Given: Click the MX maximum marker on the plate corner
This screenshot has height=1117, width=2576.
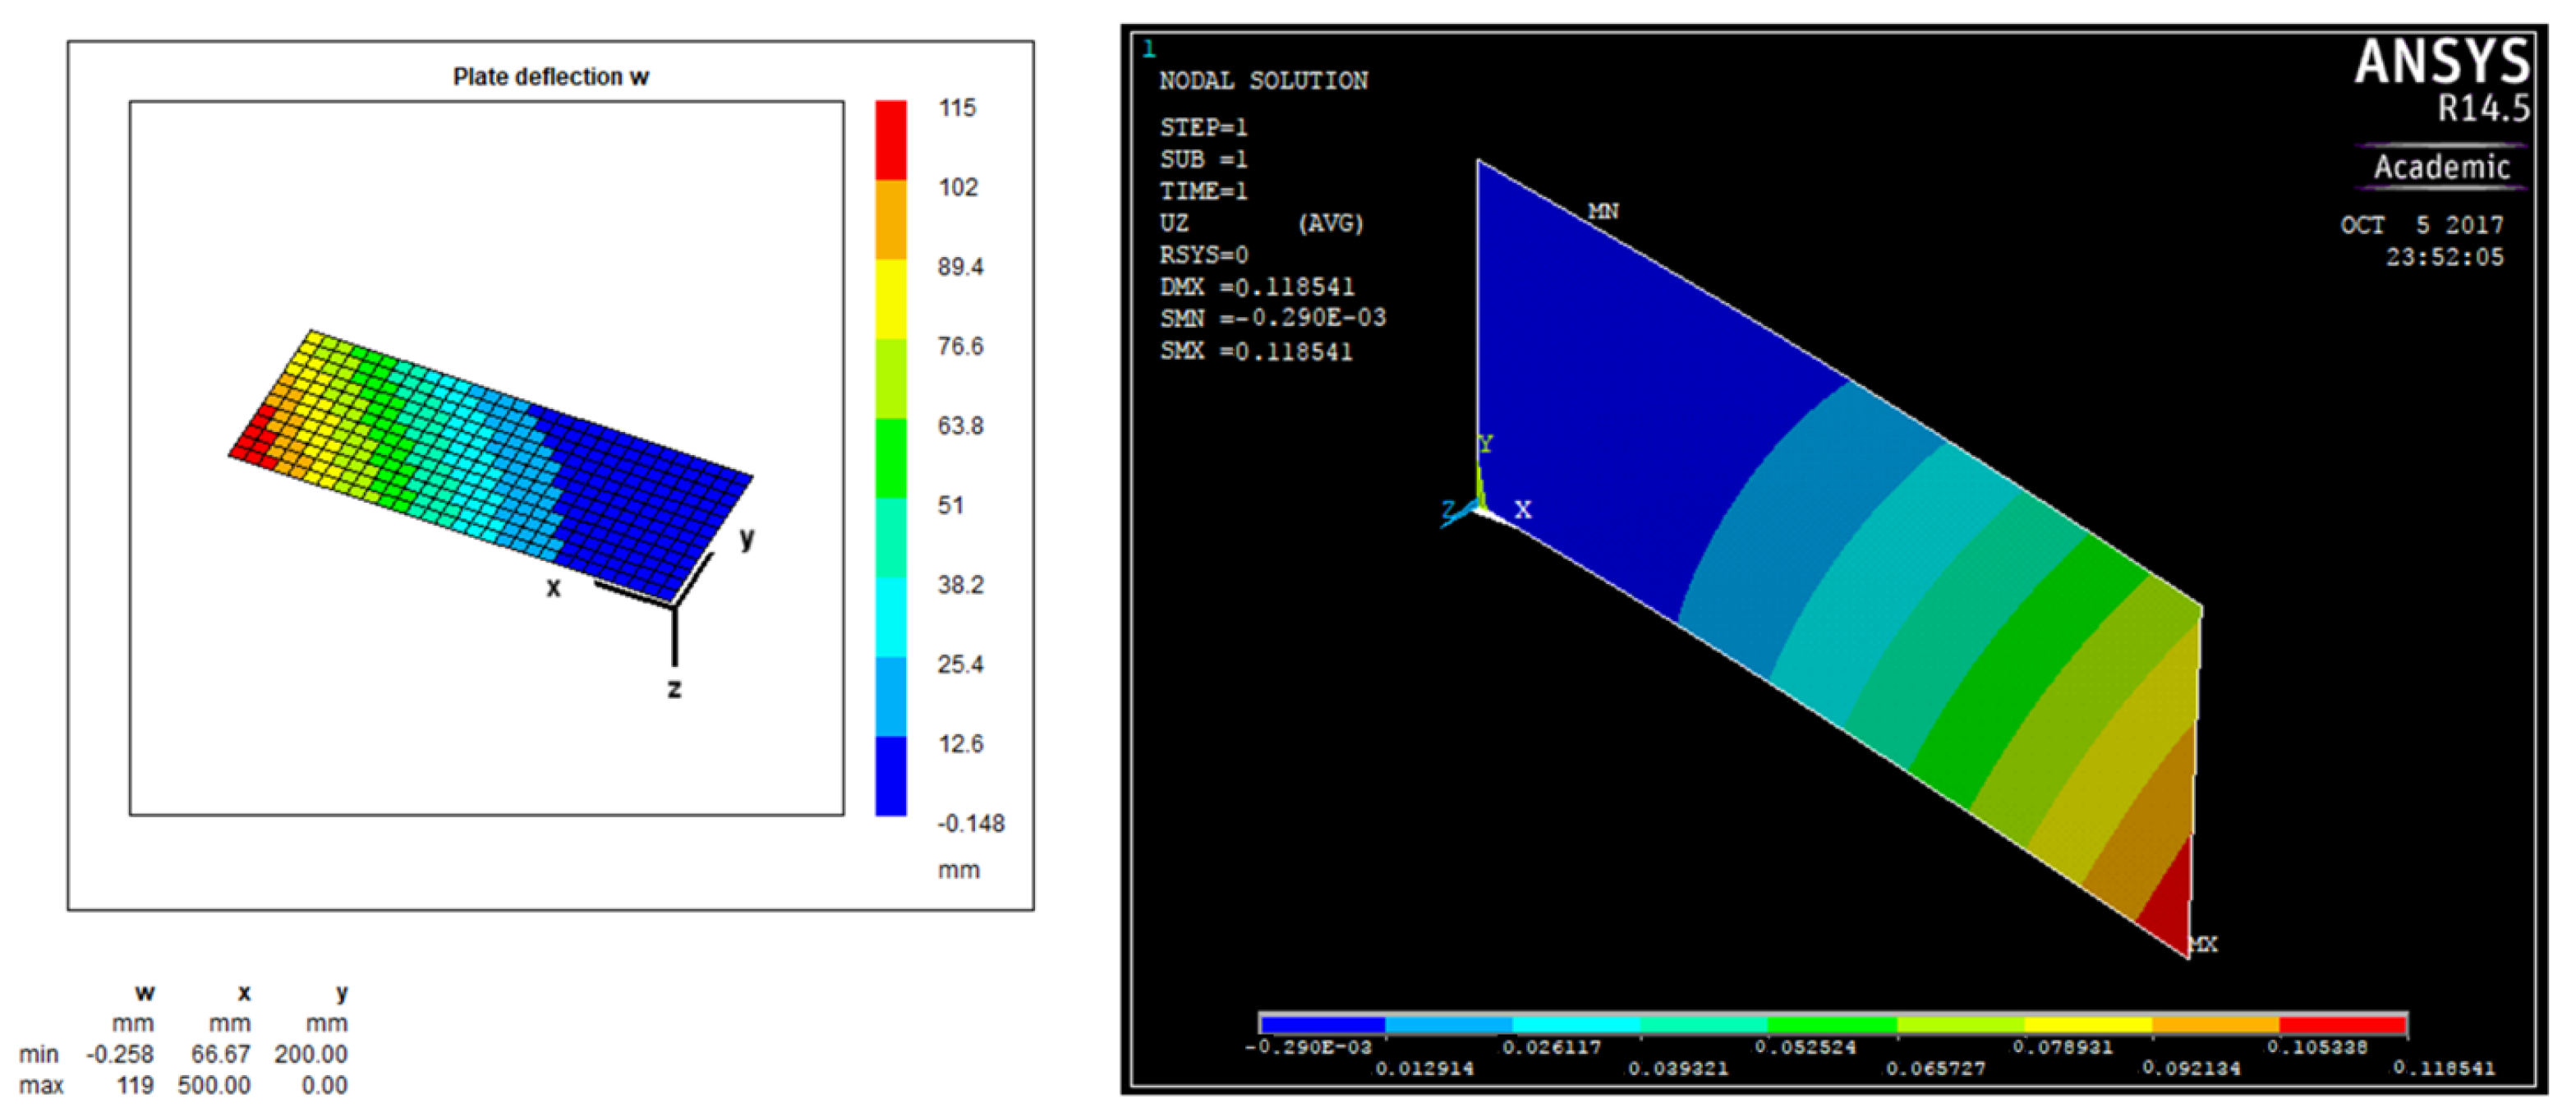Looking at the screenshot, I should [x=2203, y=944].
